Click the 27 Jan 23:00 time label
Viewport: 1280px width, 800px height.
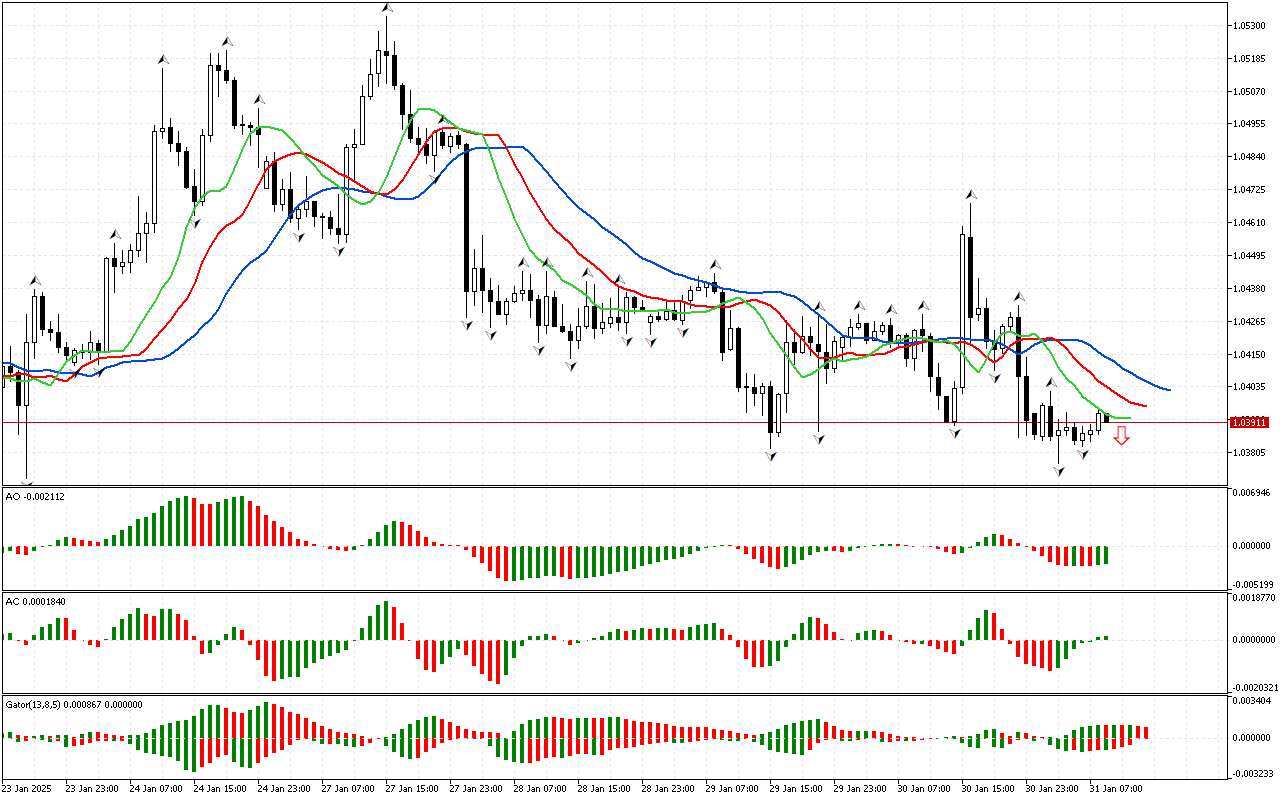coord(476,788)
